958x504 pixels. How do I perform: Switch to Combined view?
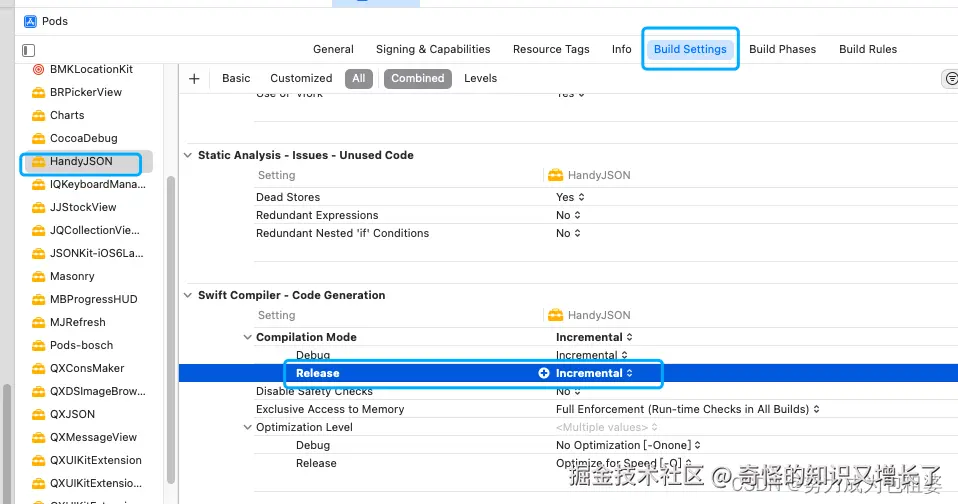[417, 78]
